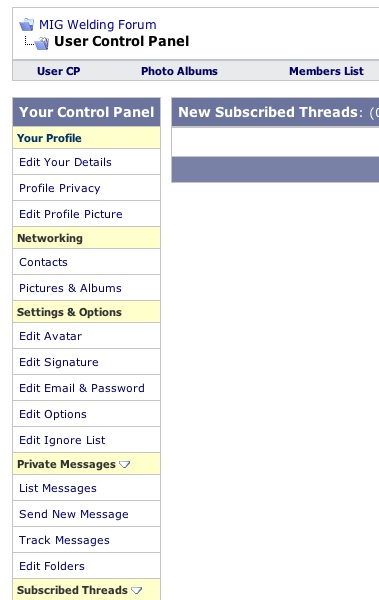Click the User Control Panel folder icon
The image size is (379, 600).
[42, 43]
